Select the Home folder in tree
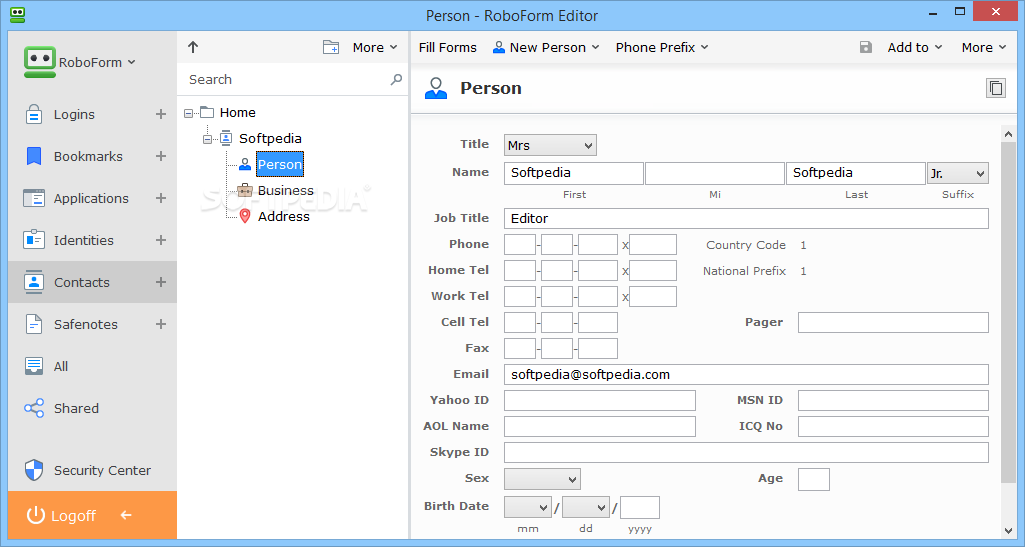The image size is (1025, 547). tap(237, 112)
